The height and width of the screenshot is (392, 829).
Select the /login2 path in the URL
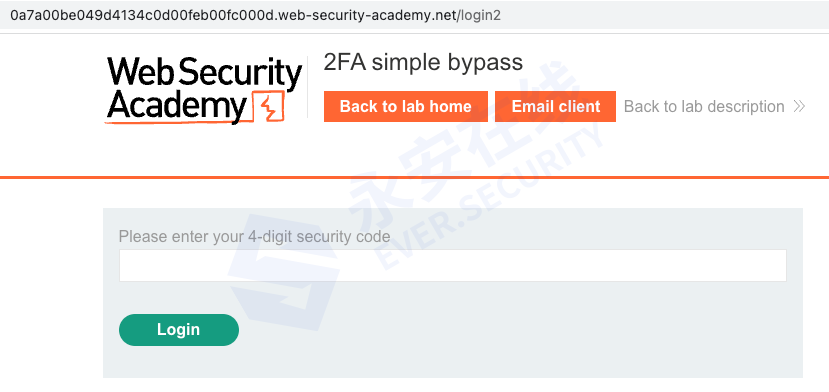tap(479, 15)
